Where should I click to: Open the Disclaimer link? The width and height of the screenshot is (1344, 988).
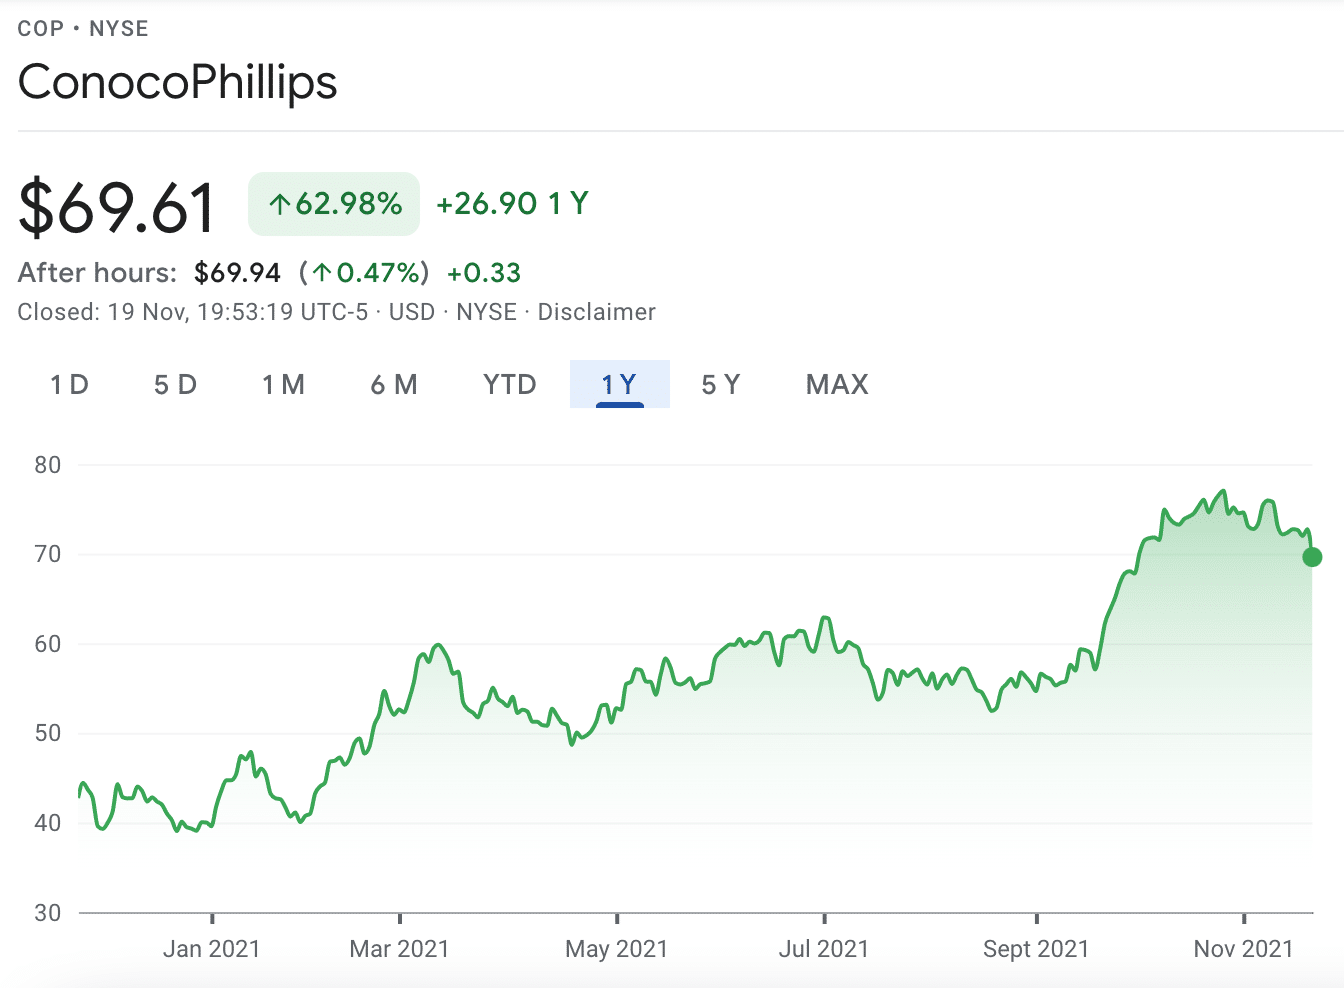(x=596, y=312)
